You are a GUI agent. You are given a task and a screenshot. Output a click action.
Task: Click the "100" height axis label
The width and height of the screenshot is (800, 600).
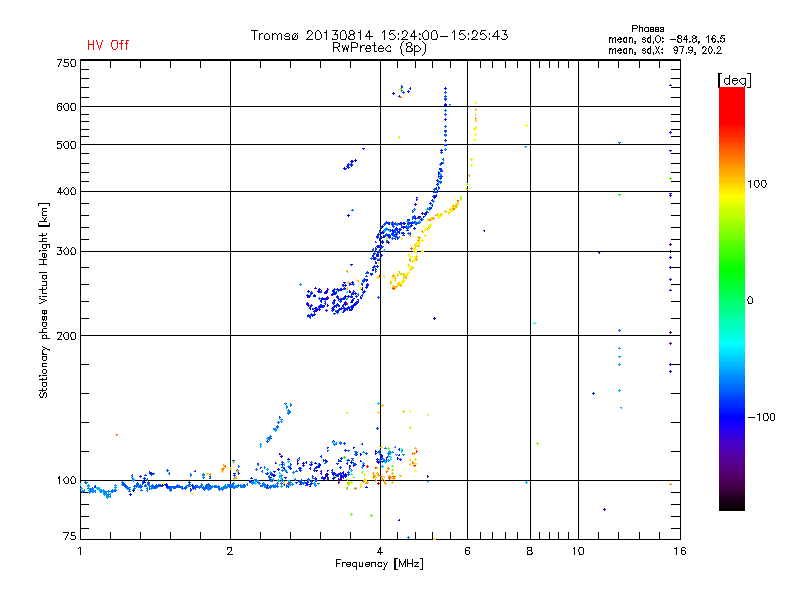click(x=66, y=480)
